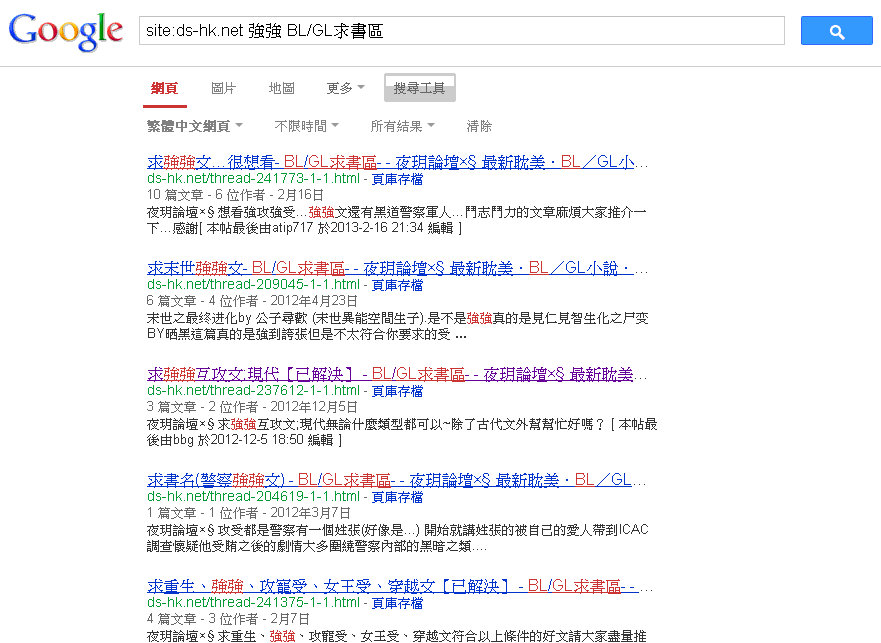Open 頁庫存檔 for thread-204619
Image resolution: width=881 pixels, height=643 pixels.
397,497
